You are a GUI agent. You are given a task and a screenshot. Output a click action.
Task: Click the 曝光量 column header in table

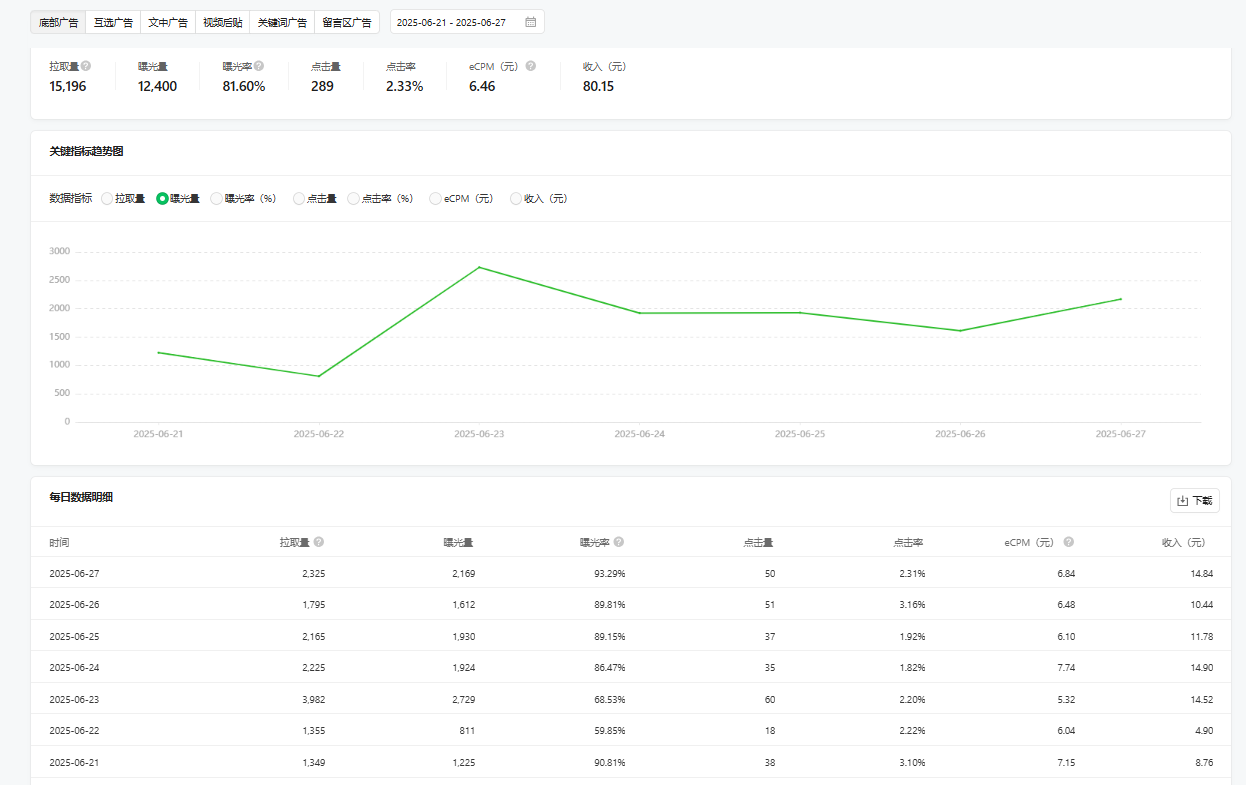(459, 543)
